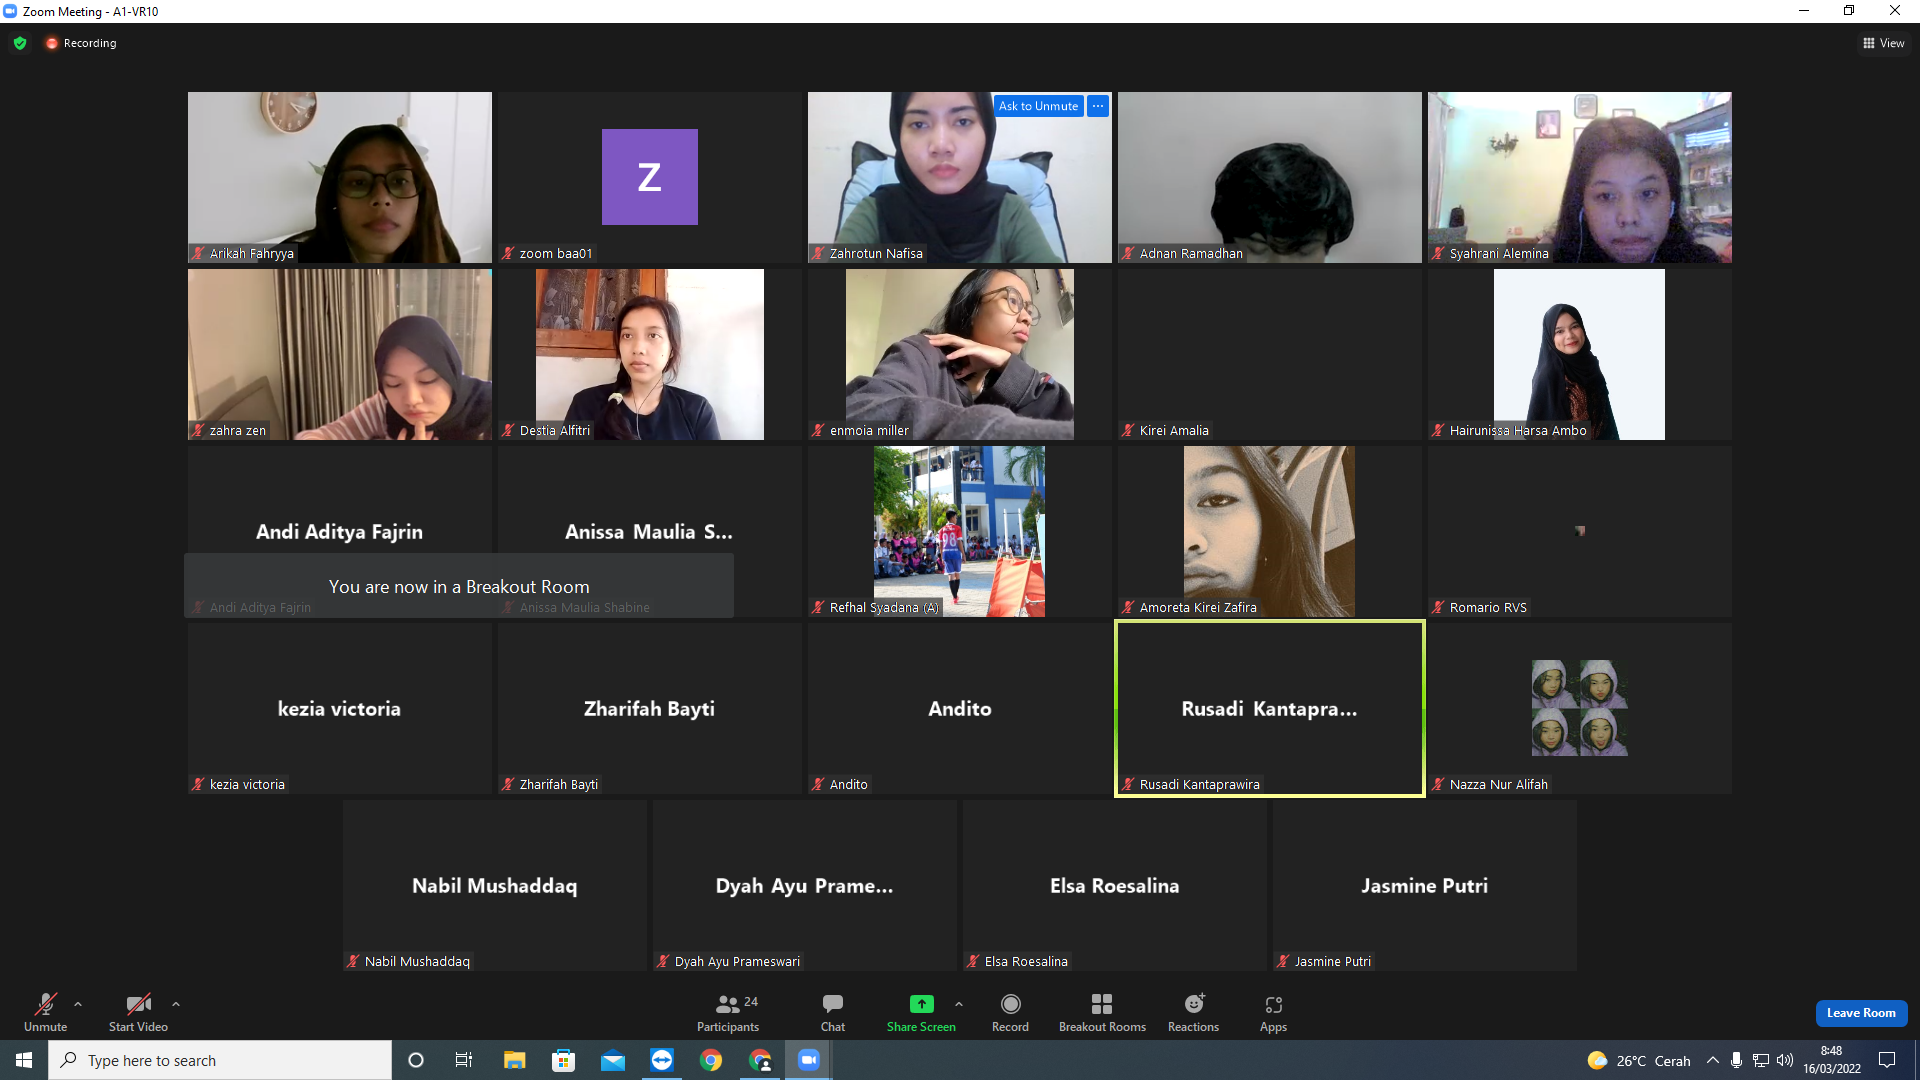Screen dimensions: 1920x1080
Task: Click the Zharifah Bayti name label
Action: (x=559, y=785)
